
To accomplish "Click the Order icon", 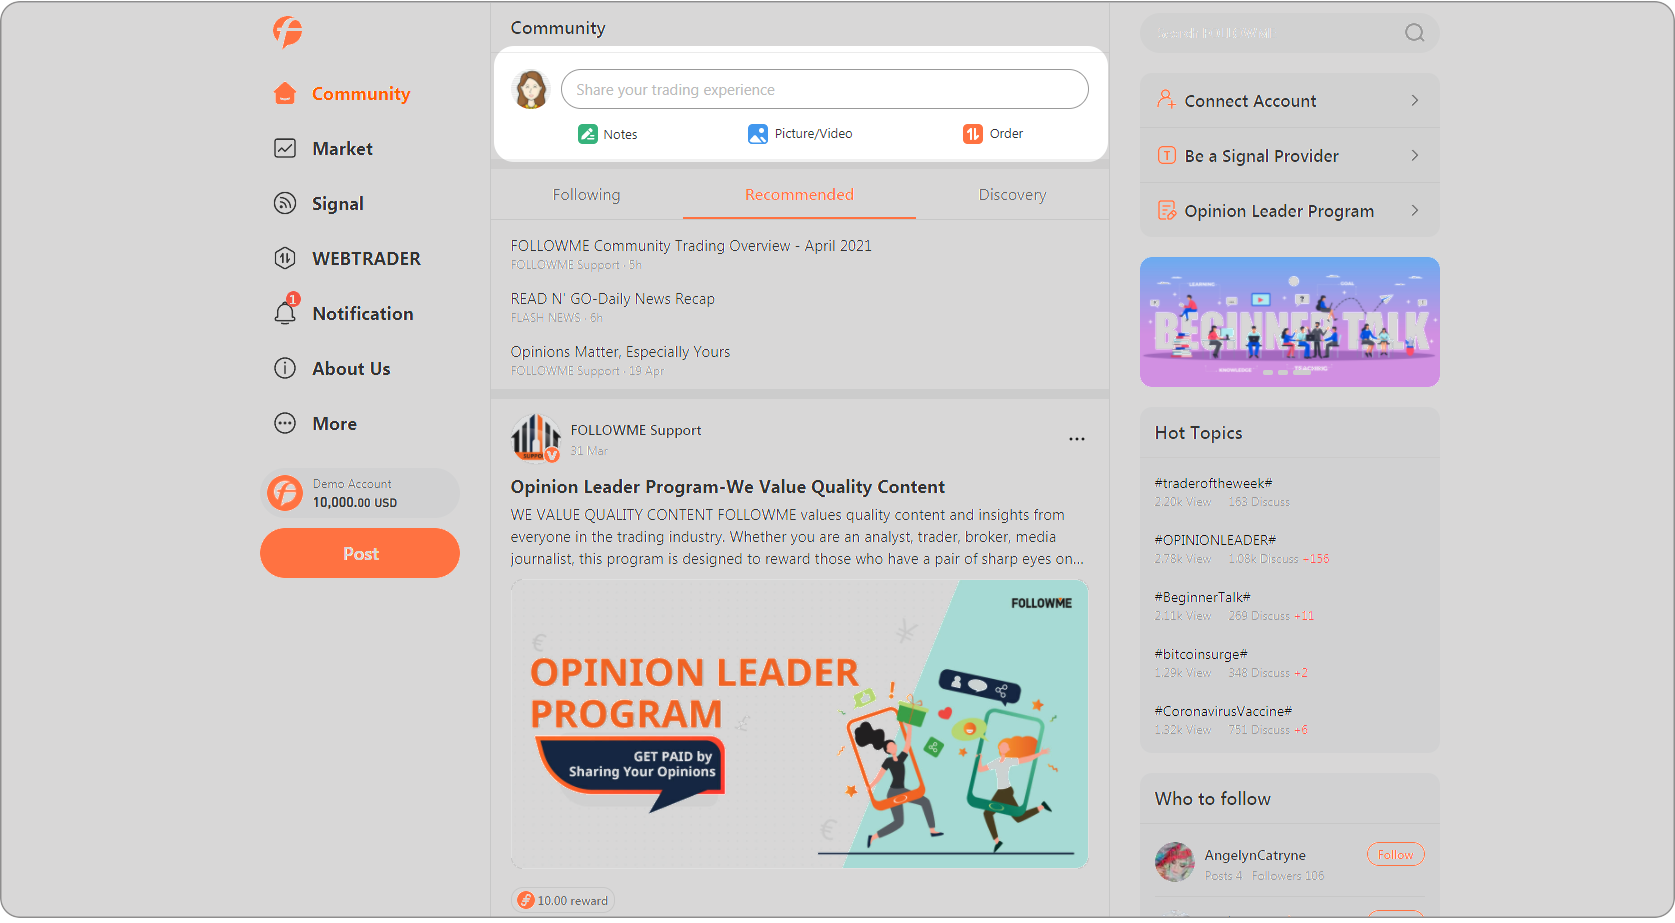I will [x=973, y=134].
